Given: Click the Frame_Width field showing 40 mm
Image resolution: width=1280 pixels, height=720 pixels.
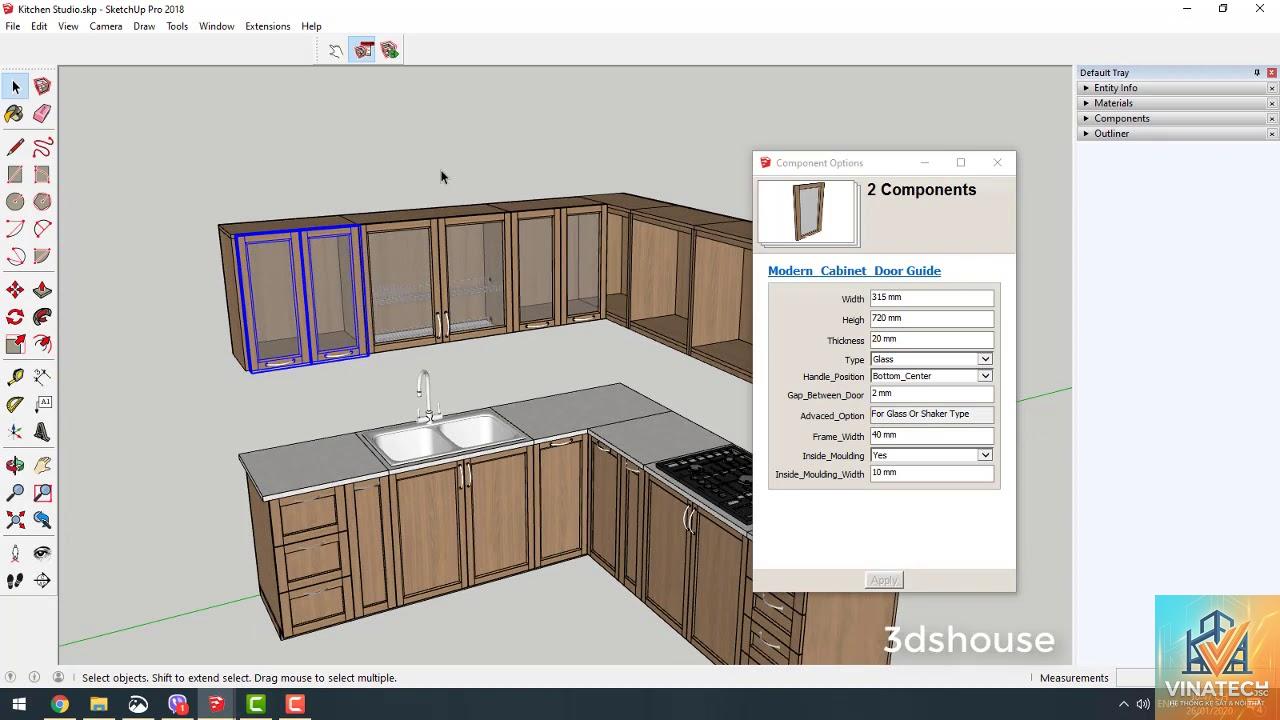Looking at the screenshot, I should click(932, 436).
